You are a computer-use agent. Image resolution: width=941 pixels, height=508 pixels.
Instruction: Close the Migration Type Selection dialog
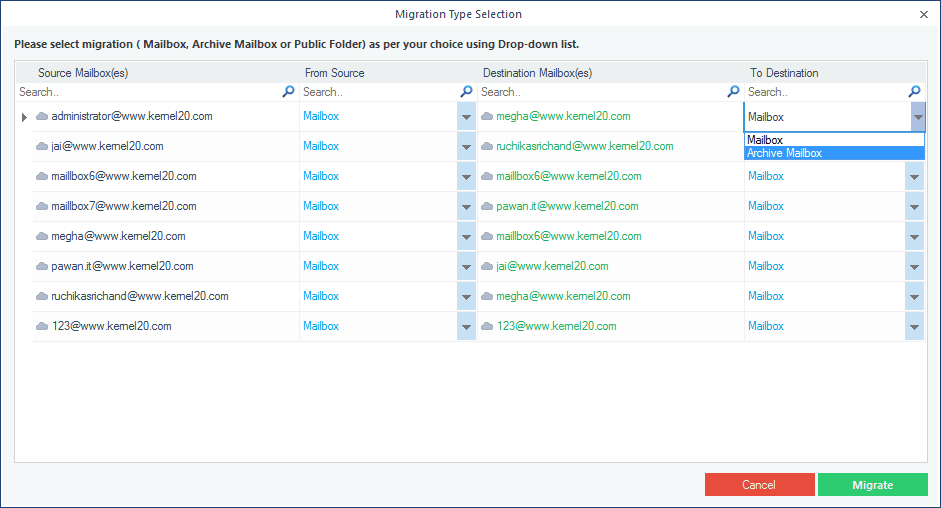(923, 14)
